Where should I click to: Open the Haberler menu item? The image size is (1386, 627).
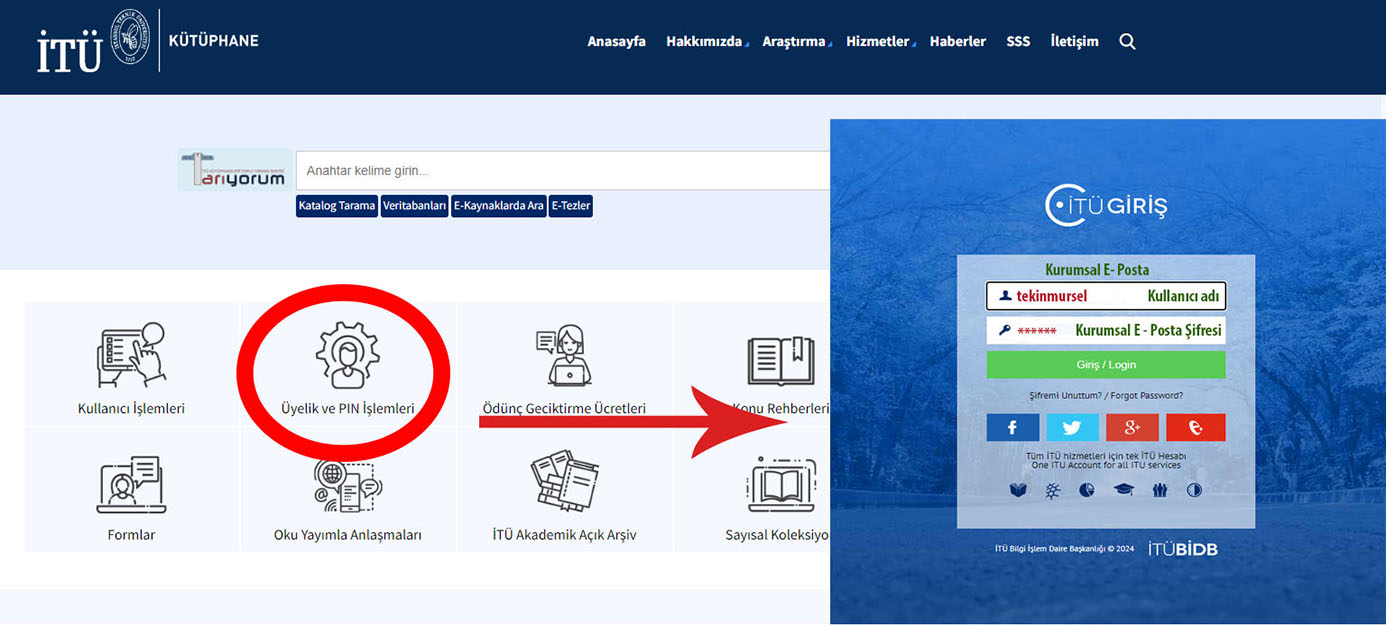coord(957,42)
